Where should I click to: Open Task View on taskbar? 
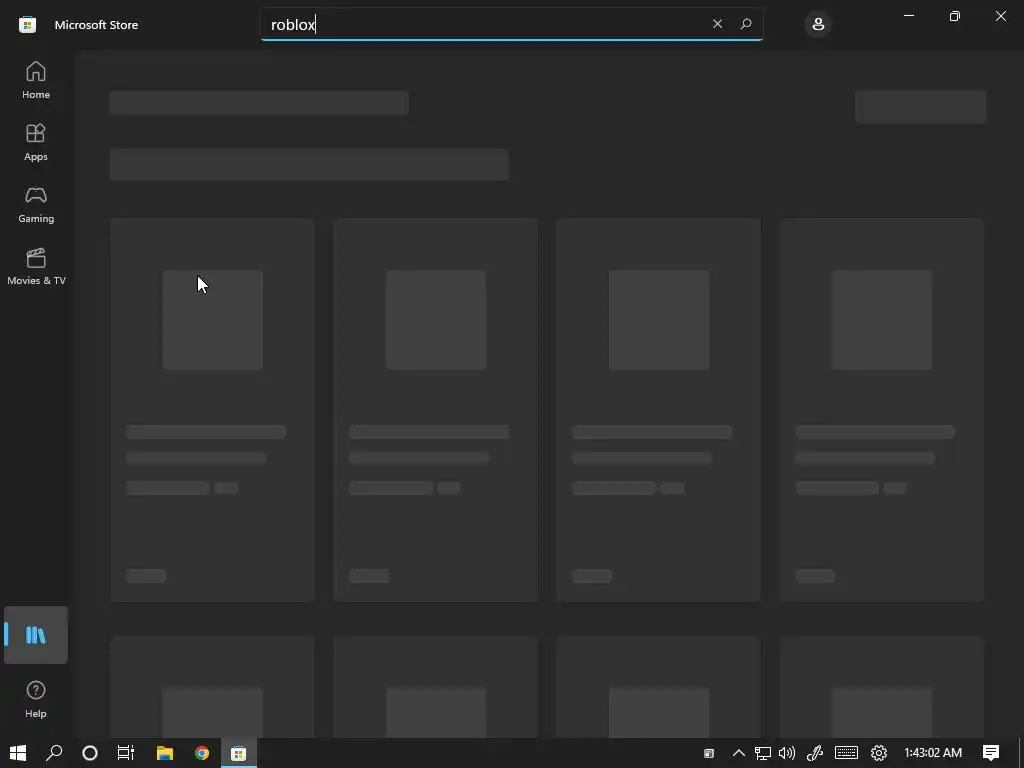click(126, 753)
